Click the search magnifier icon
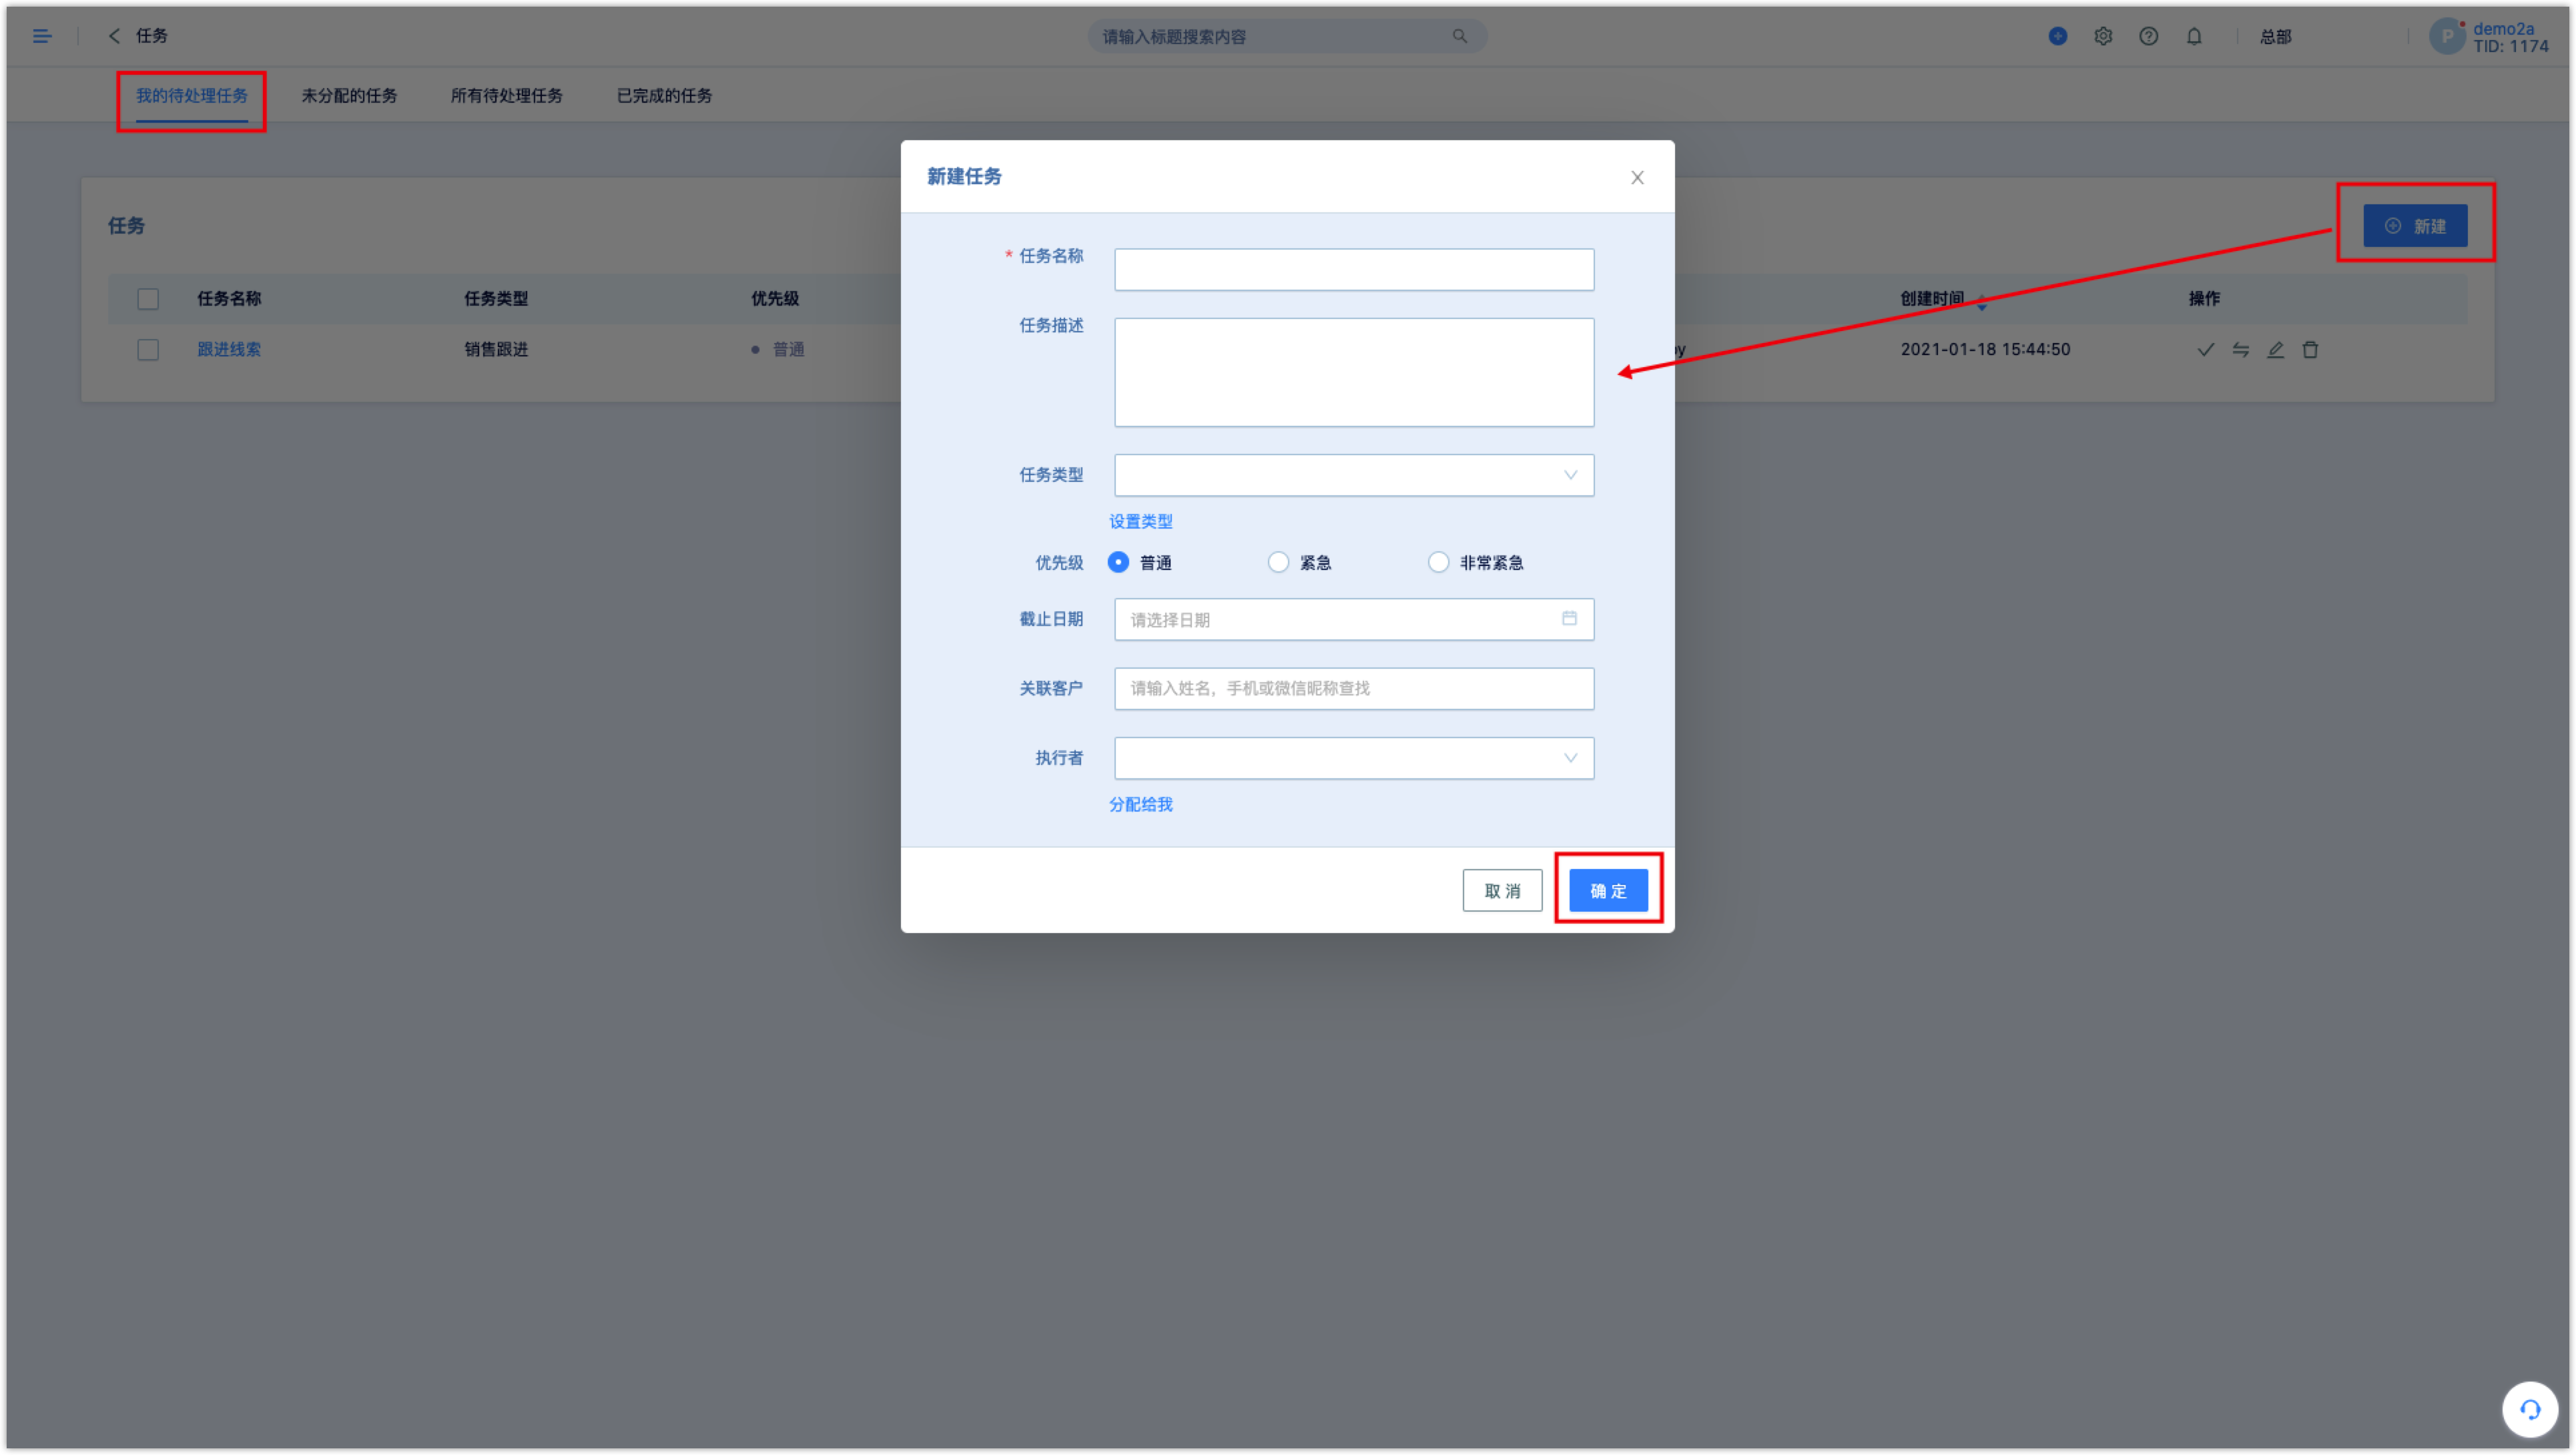The width and height of the screenshot is (2576, 1455). click(1459, 36)
